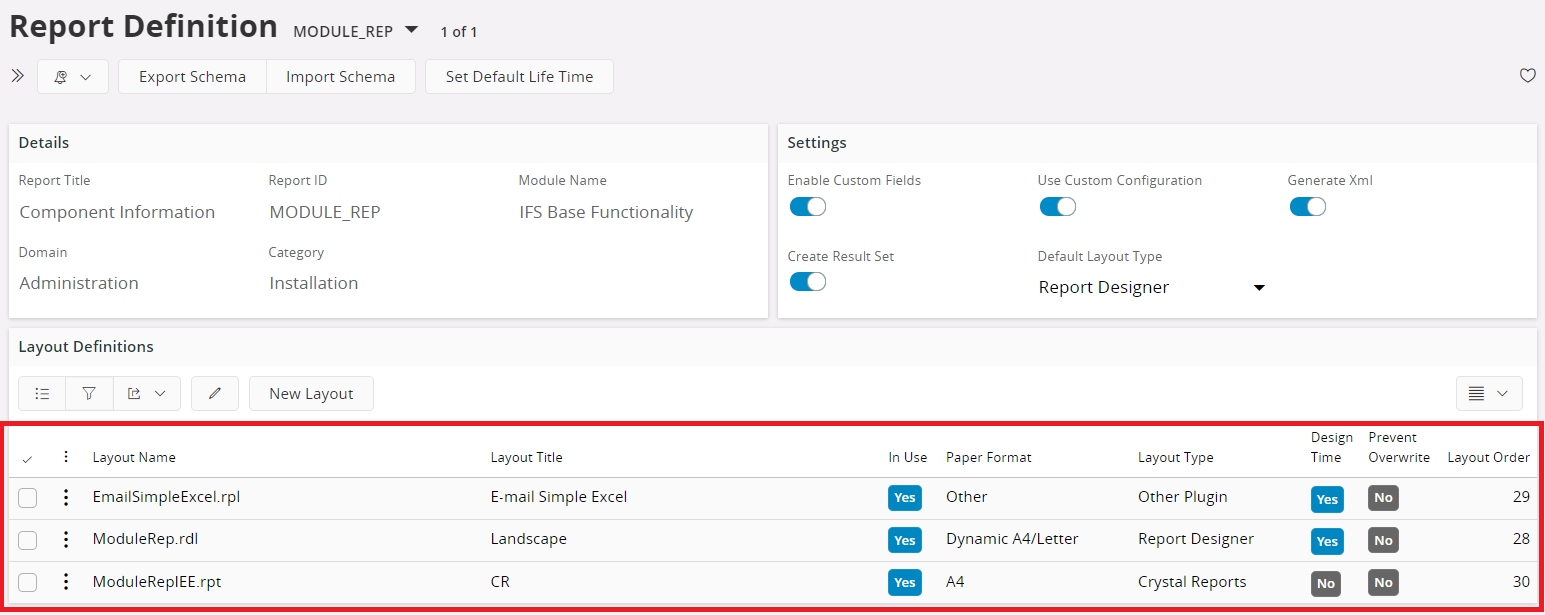Open the notification bell dropdown menu

pyautogui.click(x=72, y=77)
